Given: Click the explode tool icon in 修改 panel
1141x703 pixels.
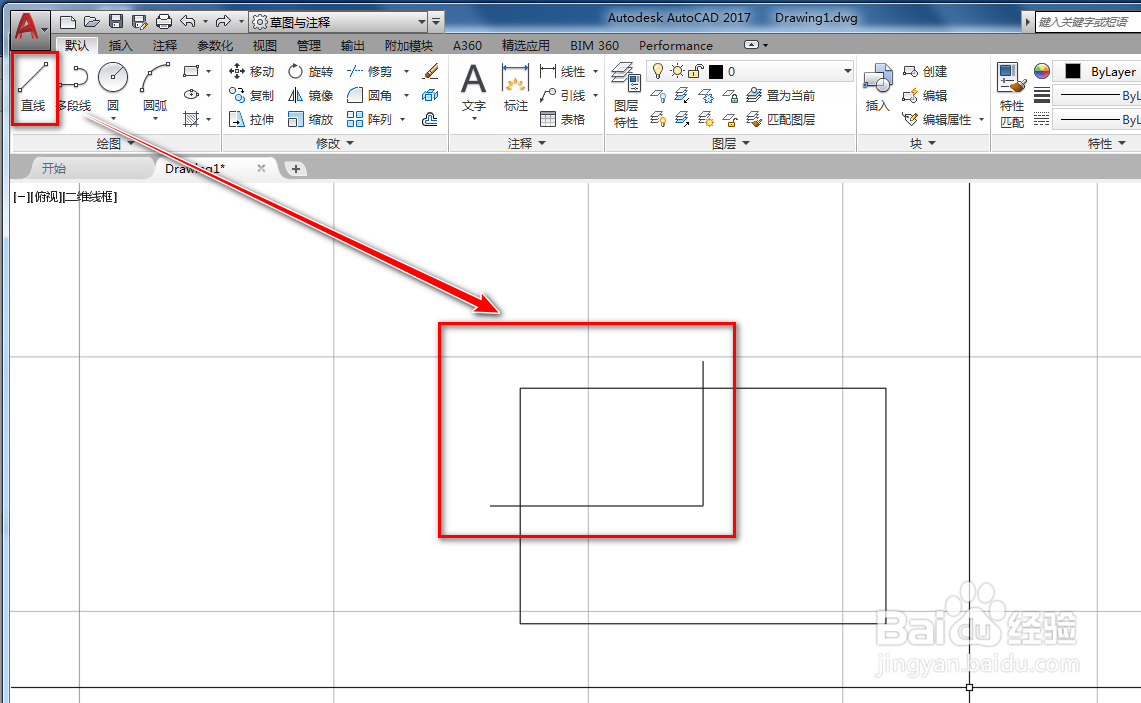Looking at the screenshot, I should (430, 95).
